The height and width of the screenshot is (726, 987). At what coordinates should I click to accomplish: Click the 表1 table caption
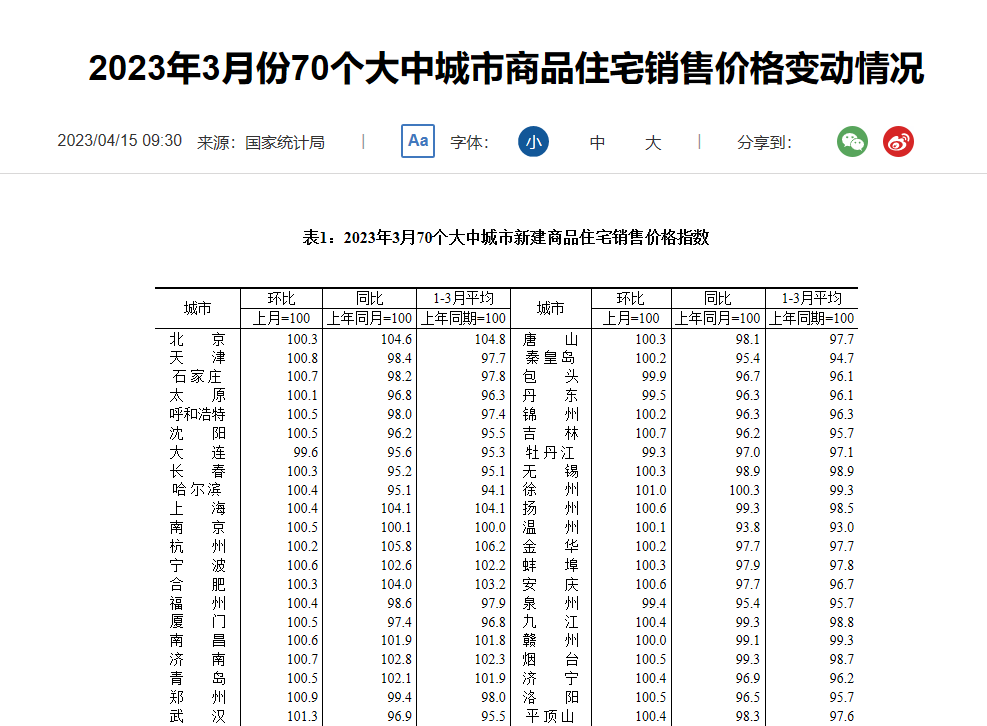(x=506, y=237)
